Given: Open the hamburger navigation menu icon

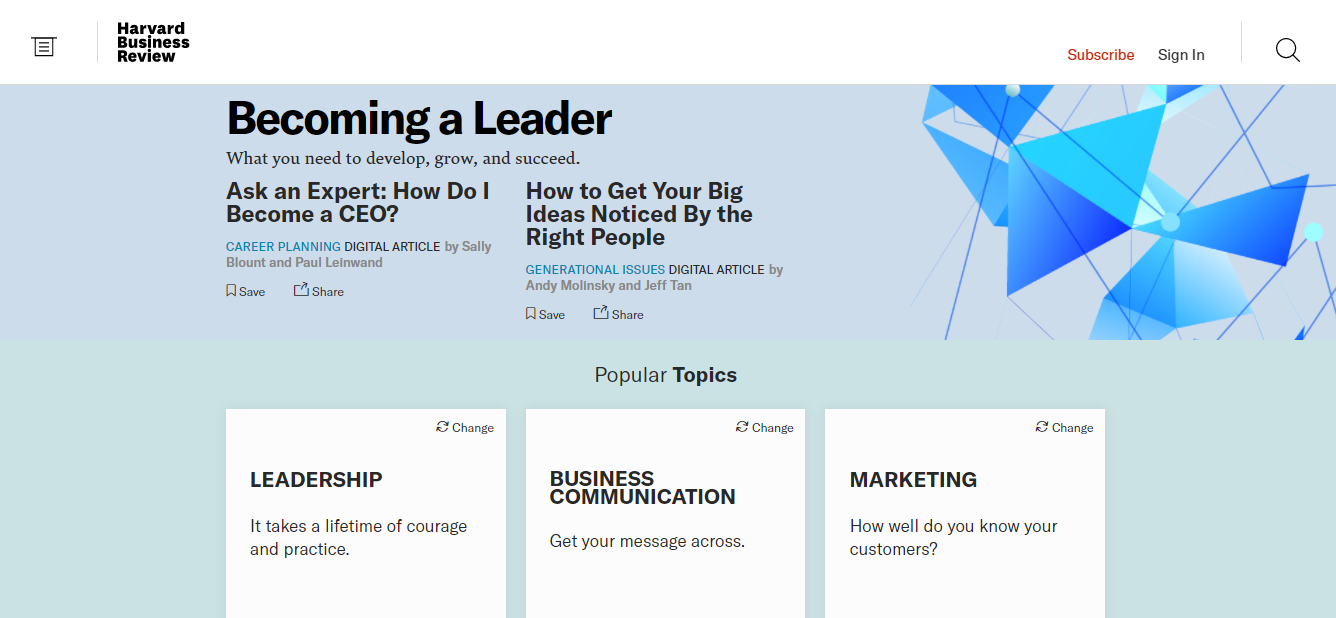Looking at the screenshot, I should [x=44, y=46].
